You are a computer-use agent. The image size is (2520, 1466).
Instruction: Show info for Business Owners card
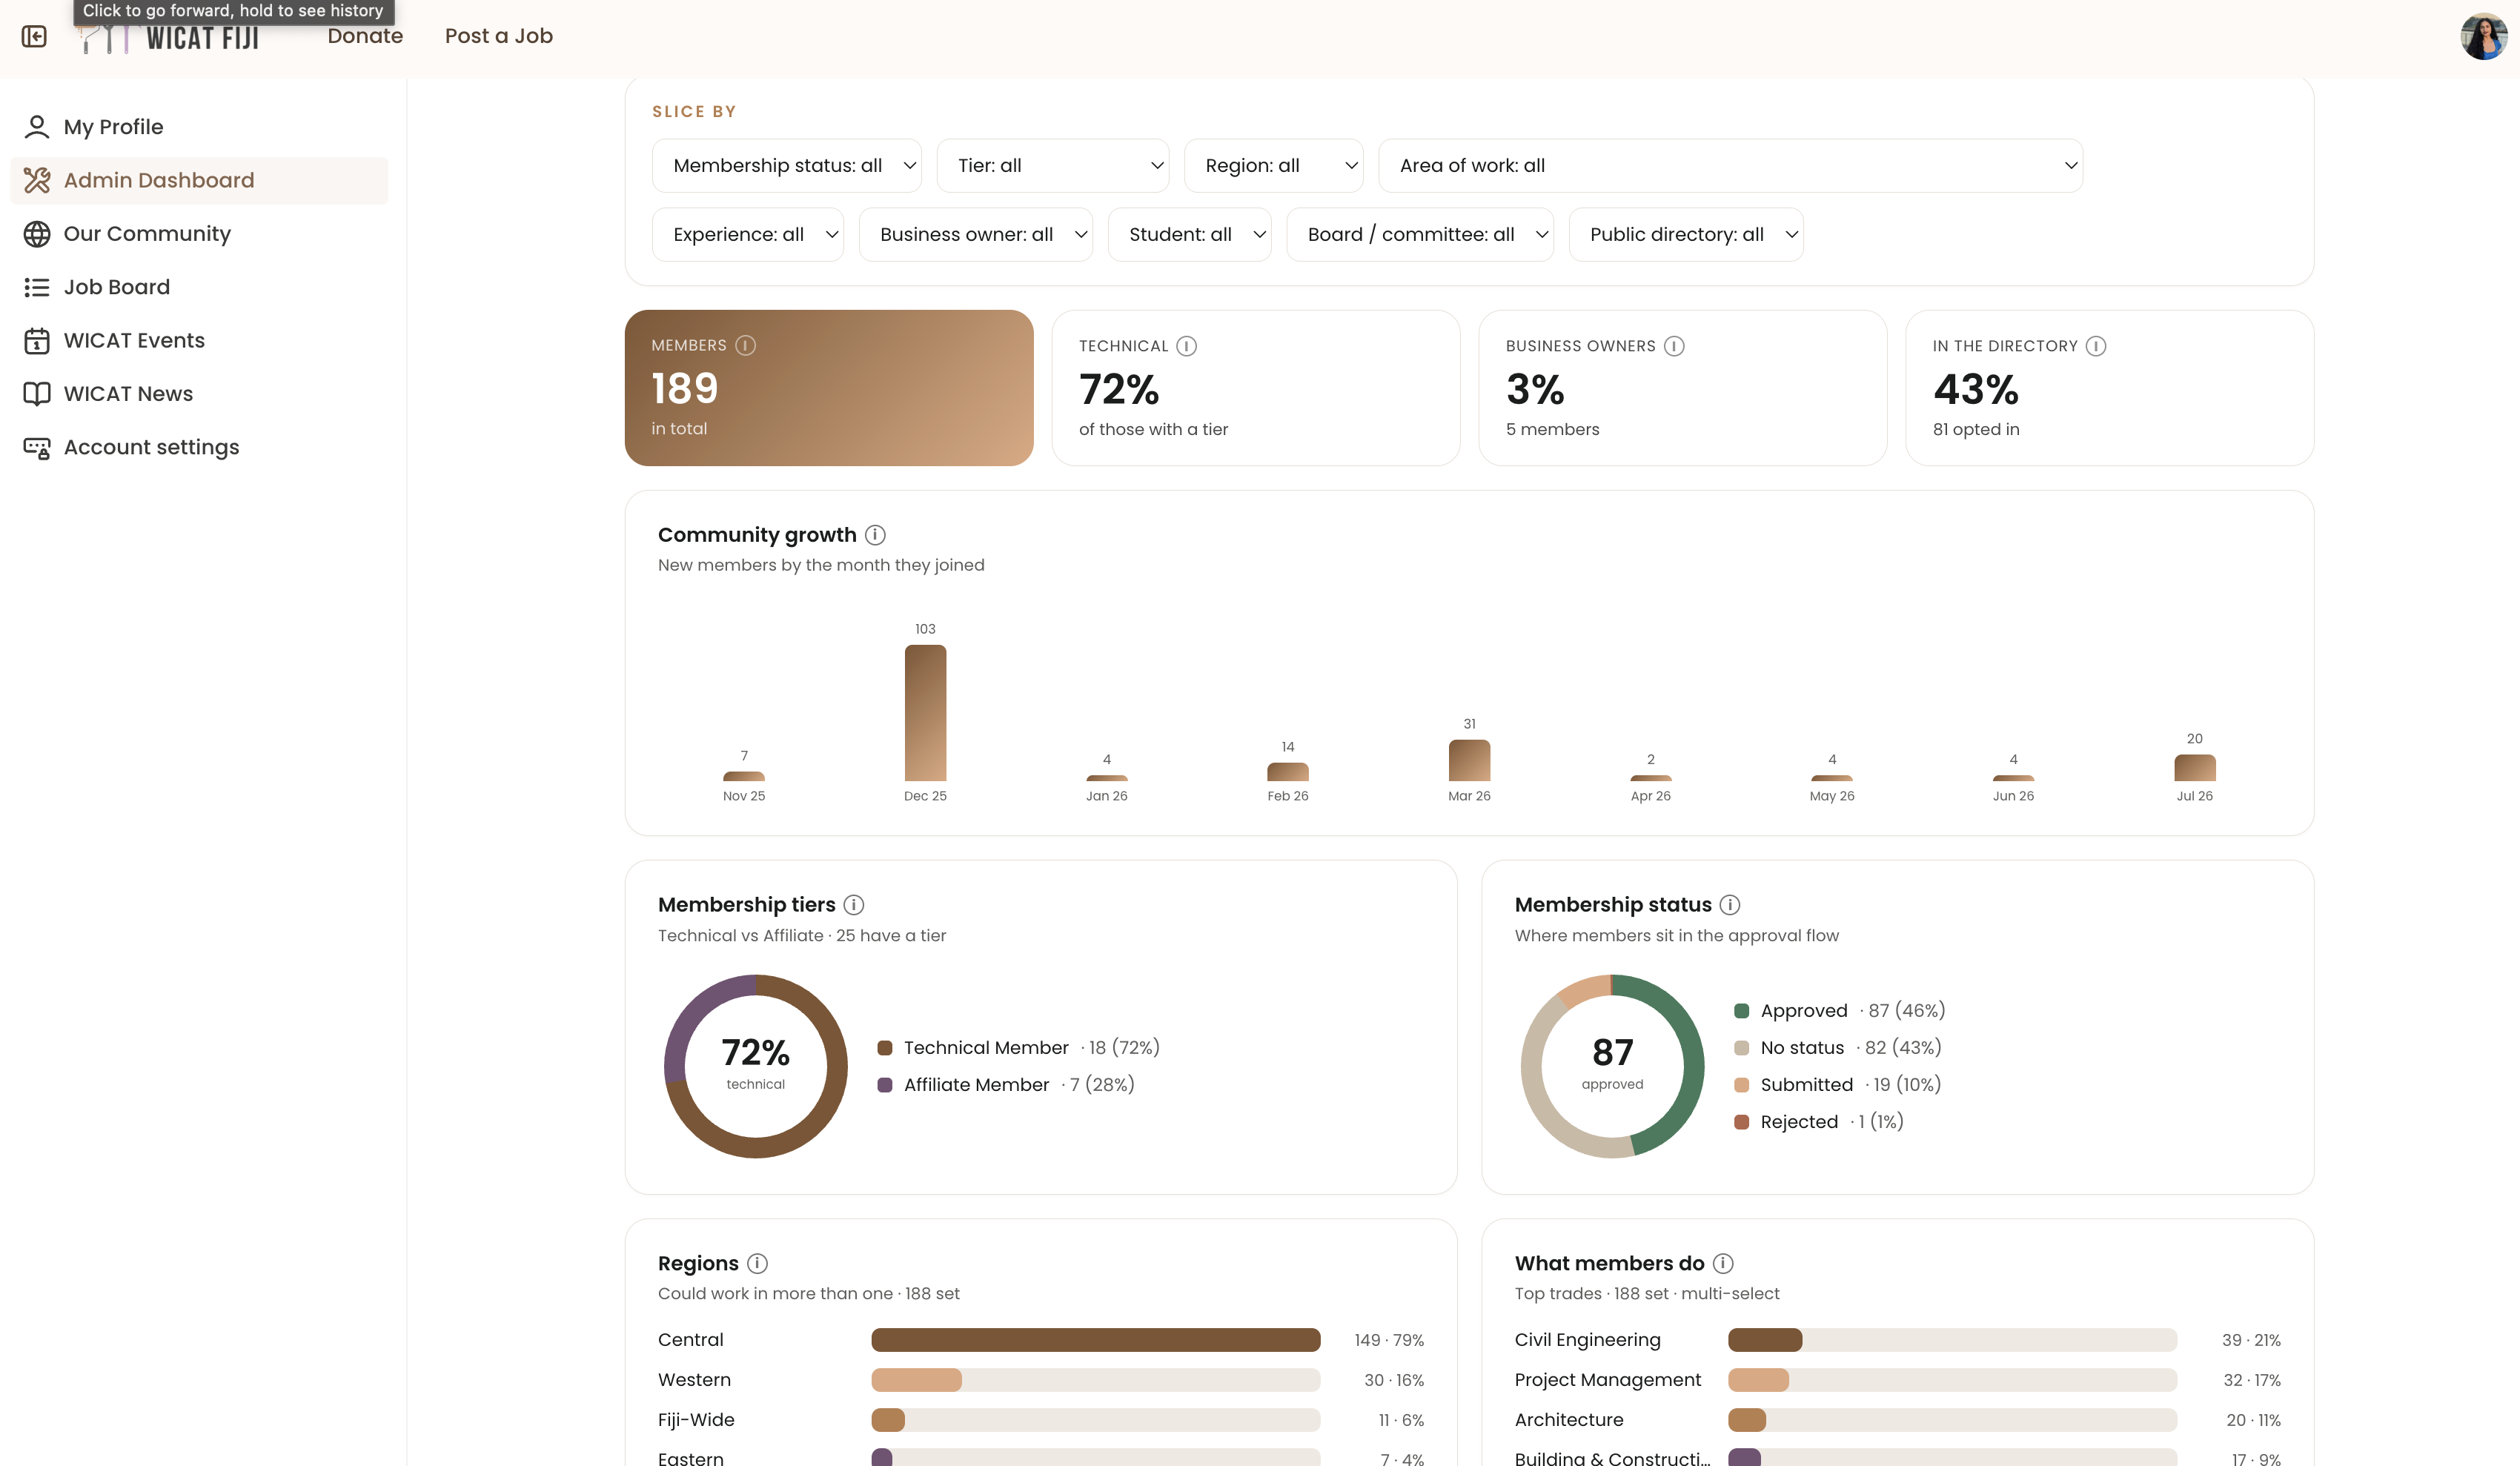tap(1674, 346)
